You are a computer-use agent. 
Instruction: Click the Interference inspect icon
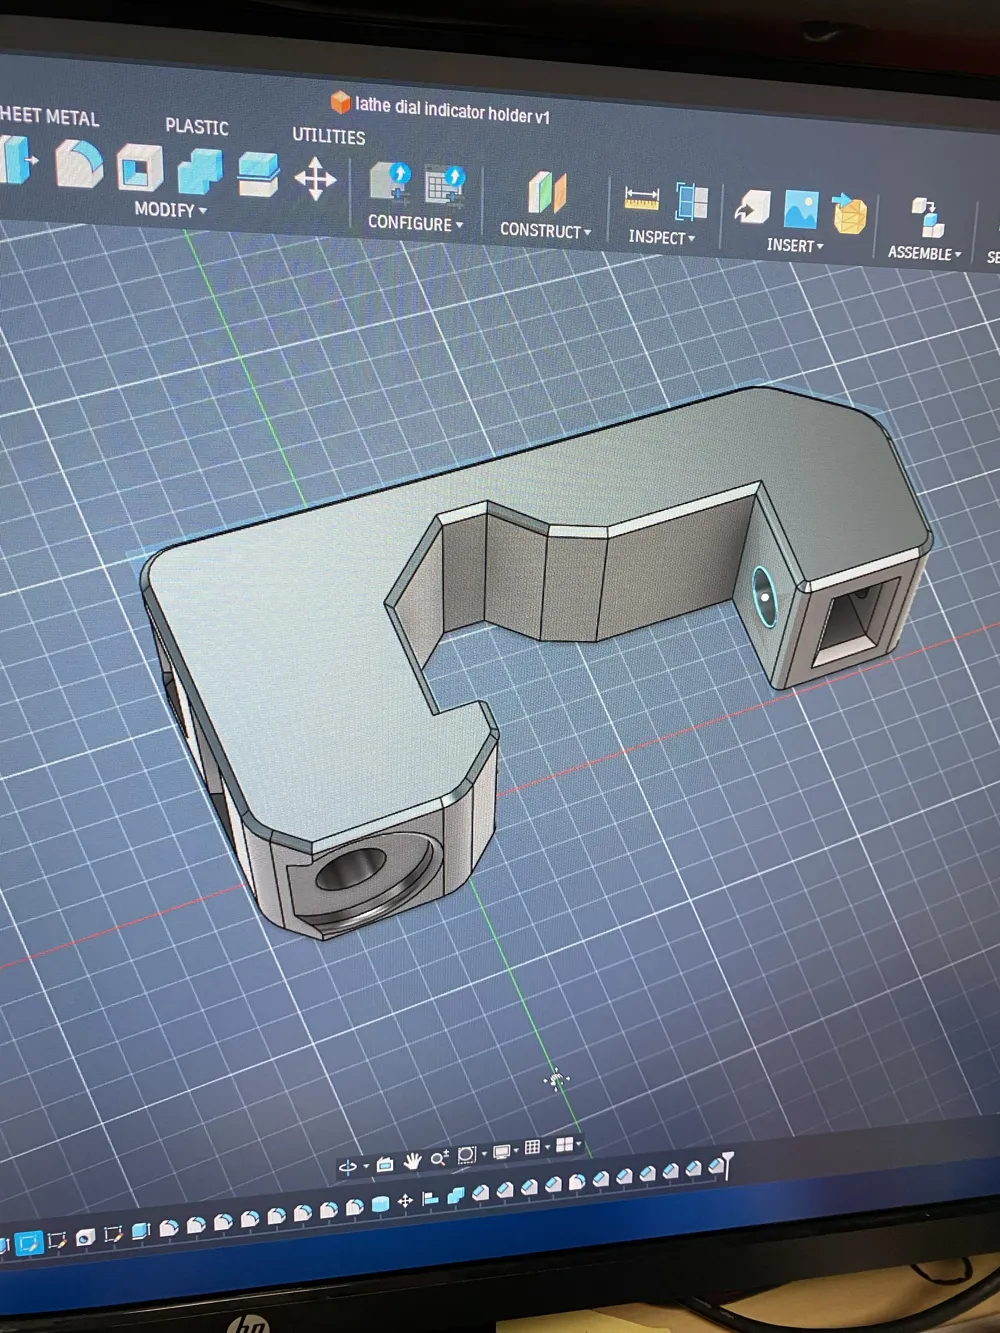coord(691,202)
